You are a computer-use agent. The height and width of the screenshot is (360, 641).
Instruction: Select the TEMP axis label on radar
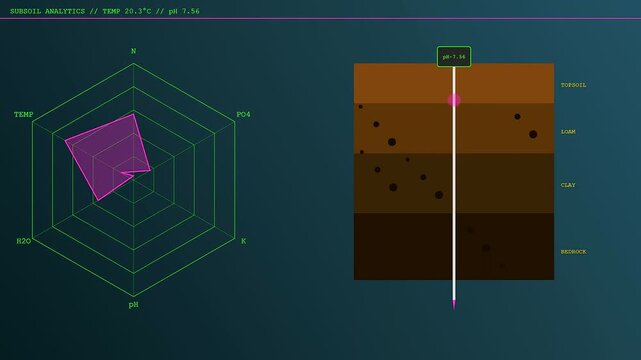[23, 114]
